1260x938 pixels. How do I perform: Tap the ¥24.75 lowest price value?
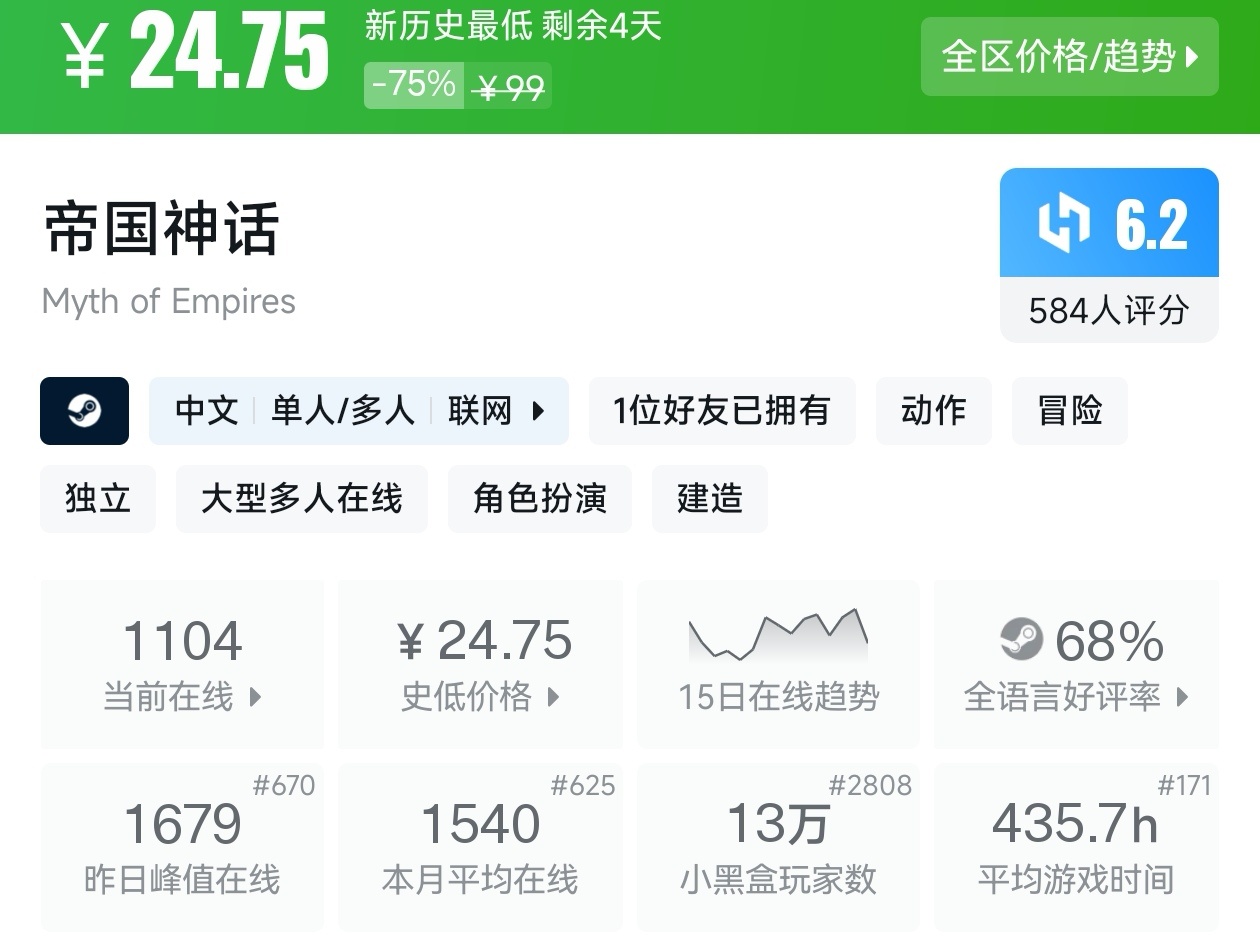(485, 641)
